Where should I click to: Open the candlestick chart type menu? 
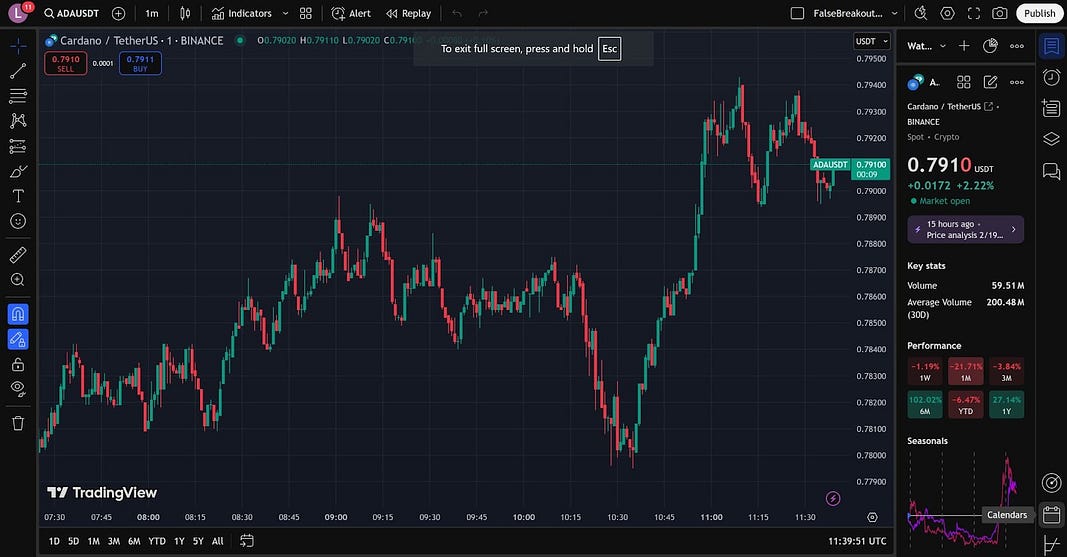coord(185,14)
